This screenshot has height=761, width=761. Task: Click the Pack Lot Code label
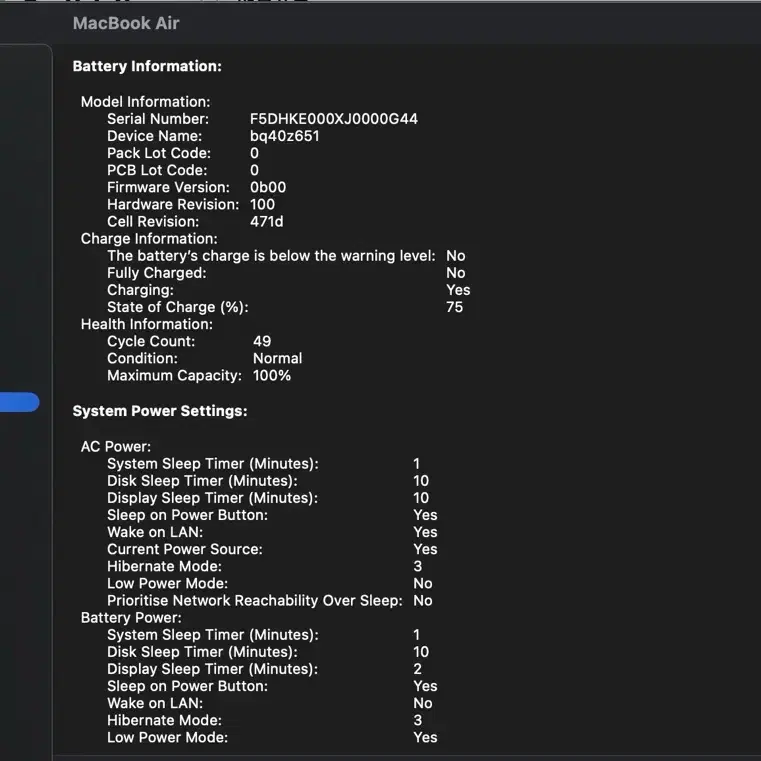(159, 153)
